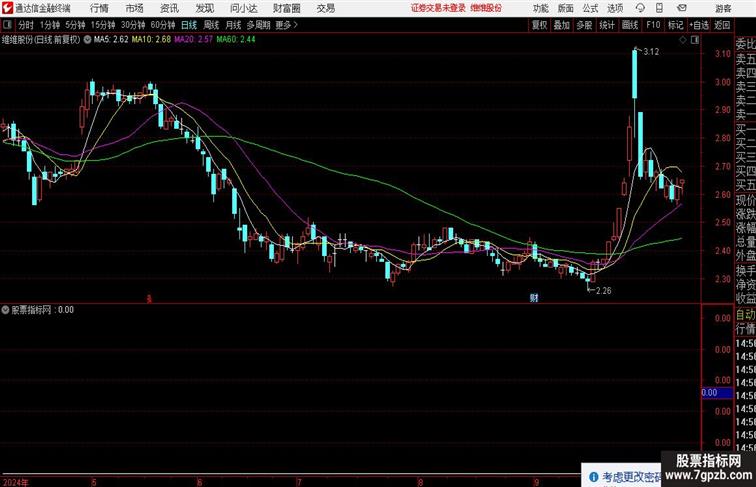The width and height of the screenshot is (756, 487).
Task: Open the 公式 menu
Action: click(590, 8)
